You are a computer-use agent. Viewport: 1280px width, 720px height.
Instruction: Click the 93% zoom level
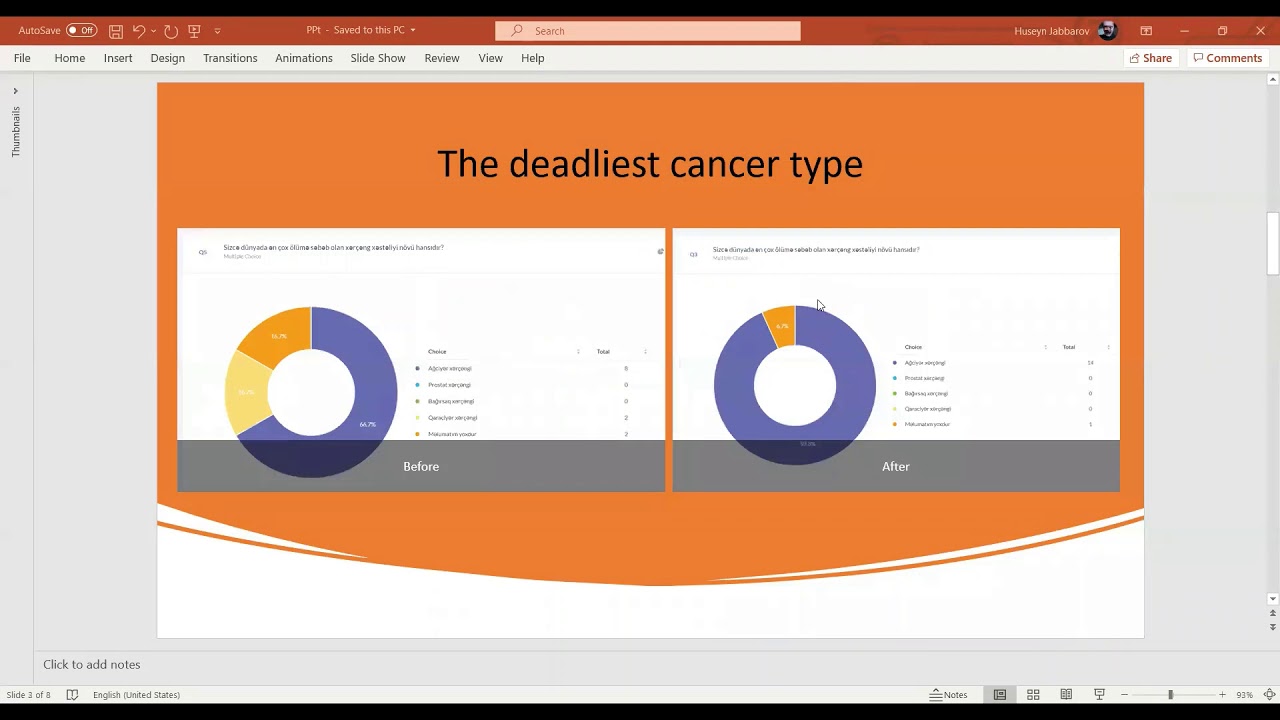click(1244, 695)
